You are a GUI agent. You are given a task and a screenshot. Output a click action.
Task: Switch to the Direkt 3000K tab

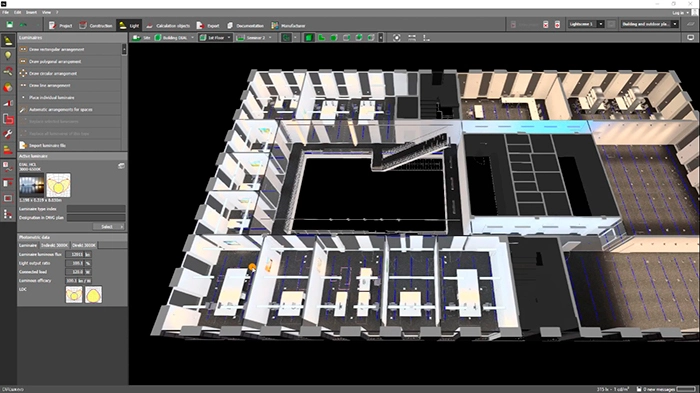point(84,245)
